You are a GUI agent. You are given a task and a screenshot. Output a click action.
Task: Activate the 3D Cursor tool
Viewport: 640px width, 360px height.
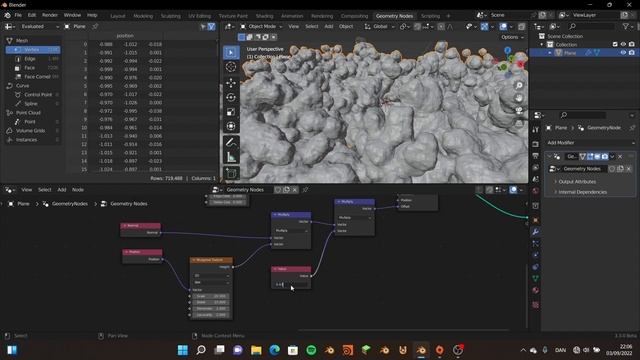tap(231, 67)
